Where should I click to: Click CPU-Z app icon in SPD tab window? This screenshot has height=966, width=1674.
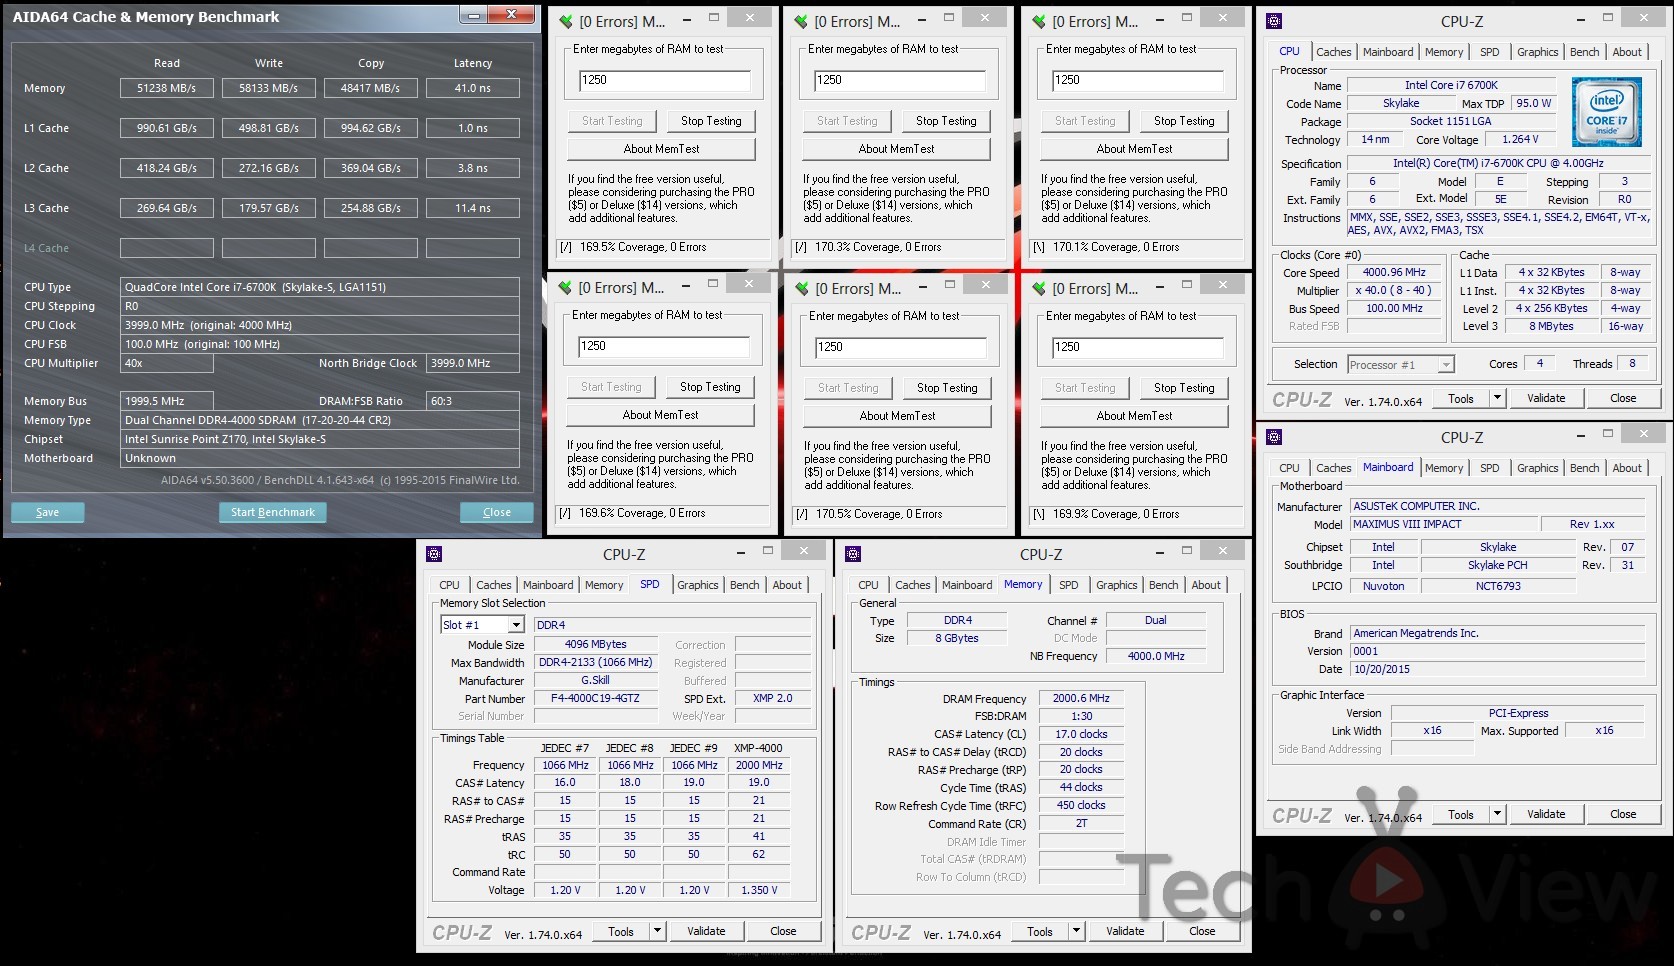click(434, 554)
